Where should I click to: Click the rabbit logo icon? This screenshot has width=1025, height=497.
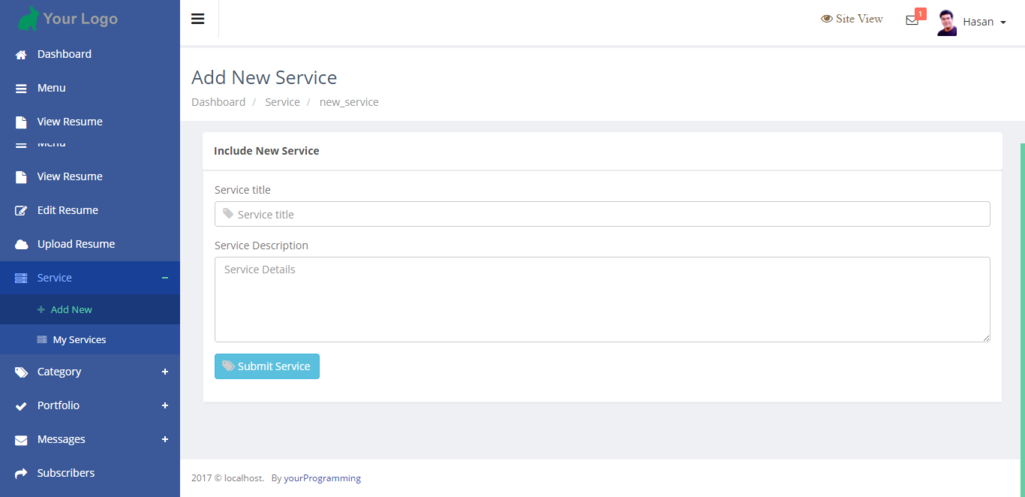28,18
